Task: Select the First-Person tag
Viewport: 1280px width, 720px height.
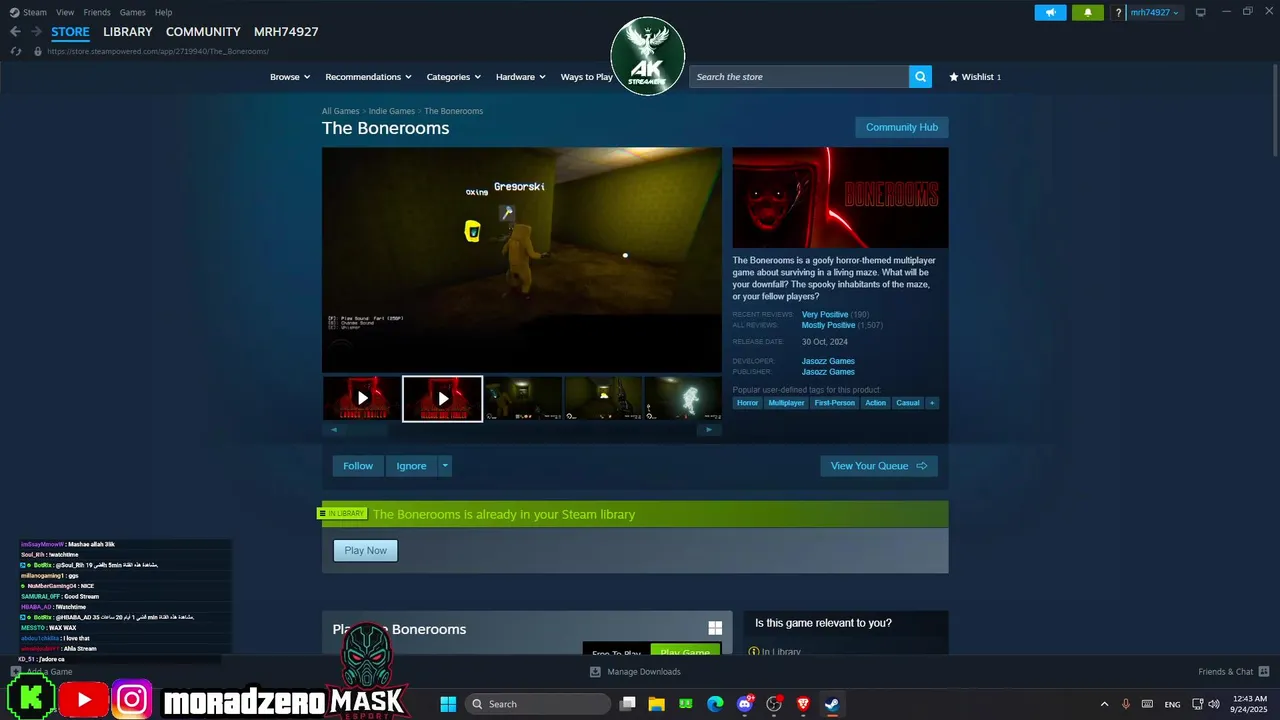Action: [x=834, y=403]
